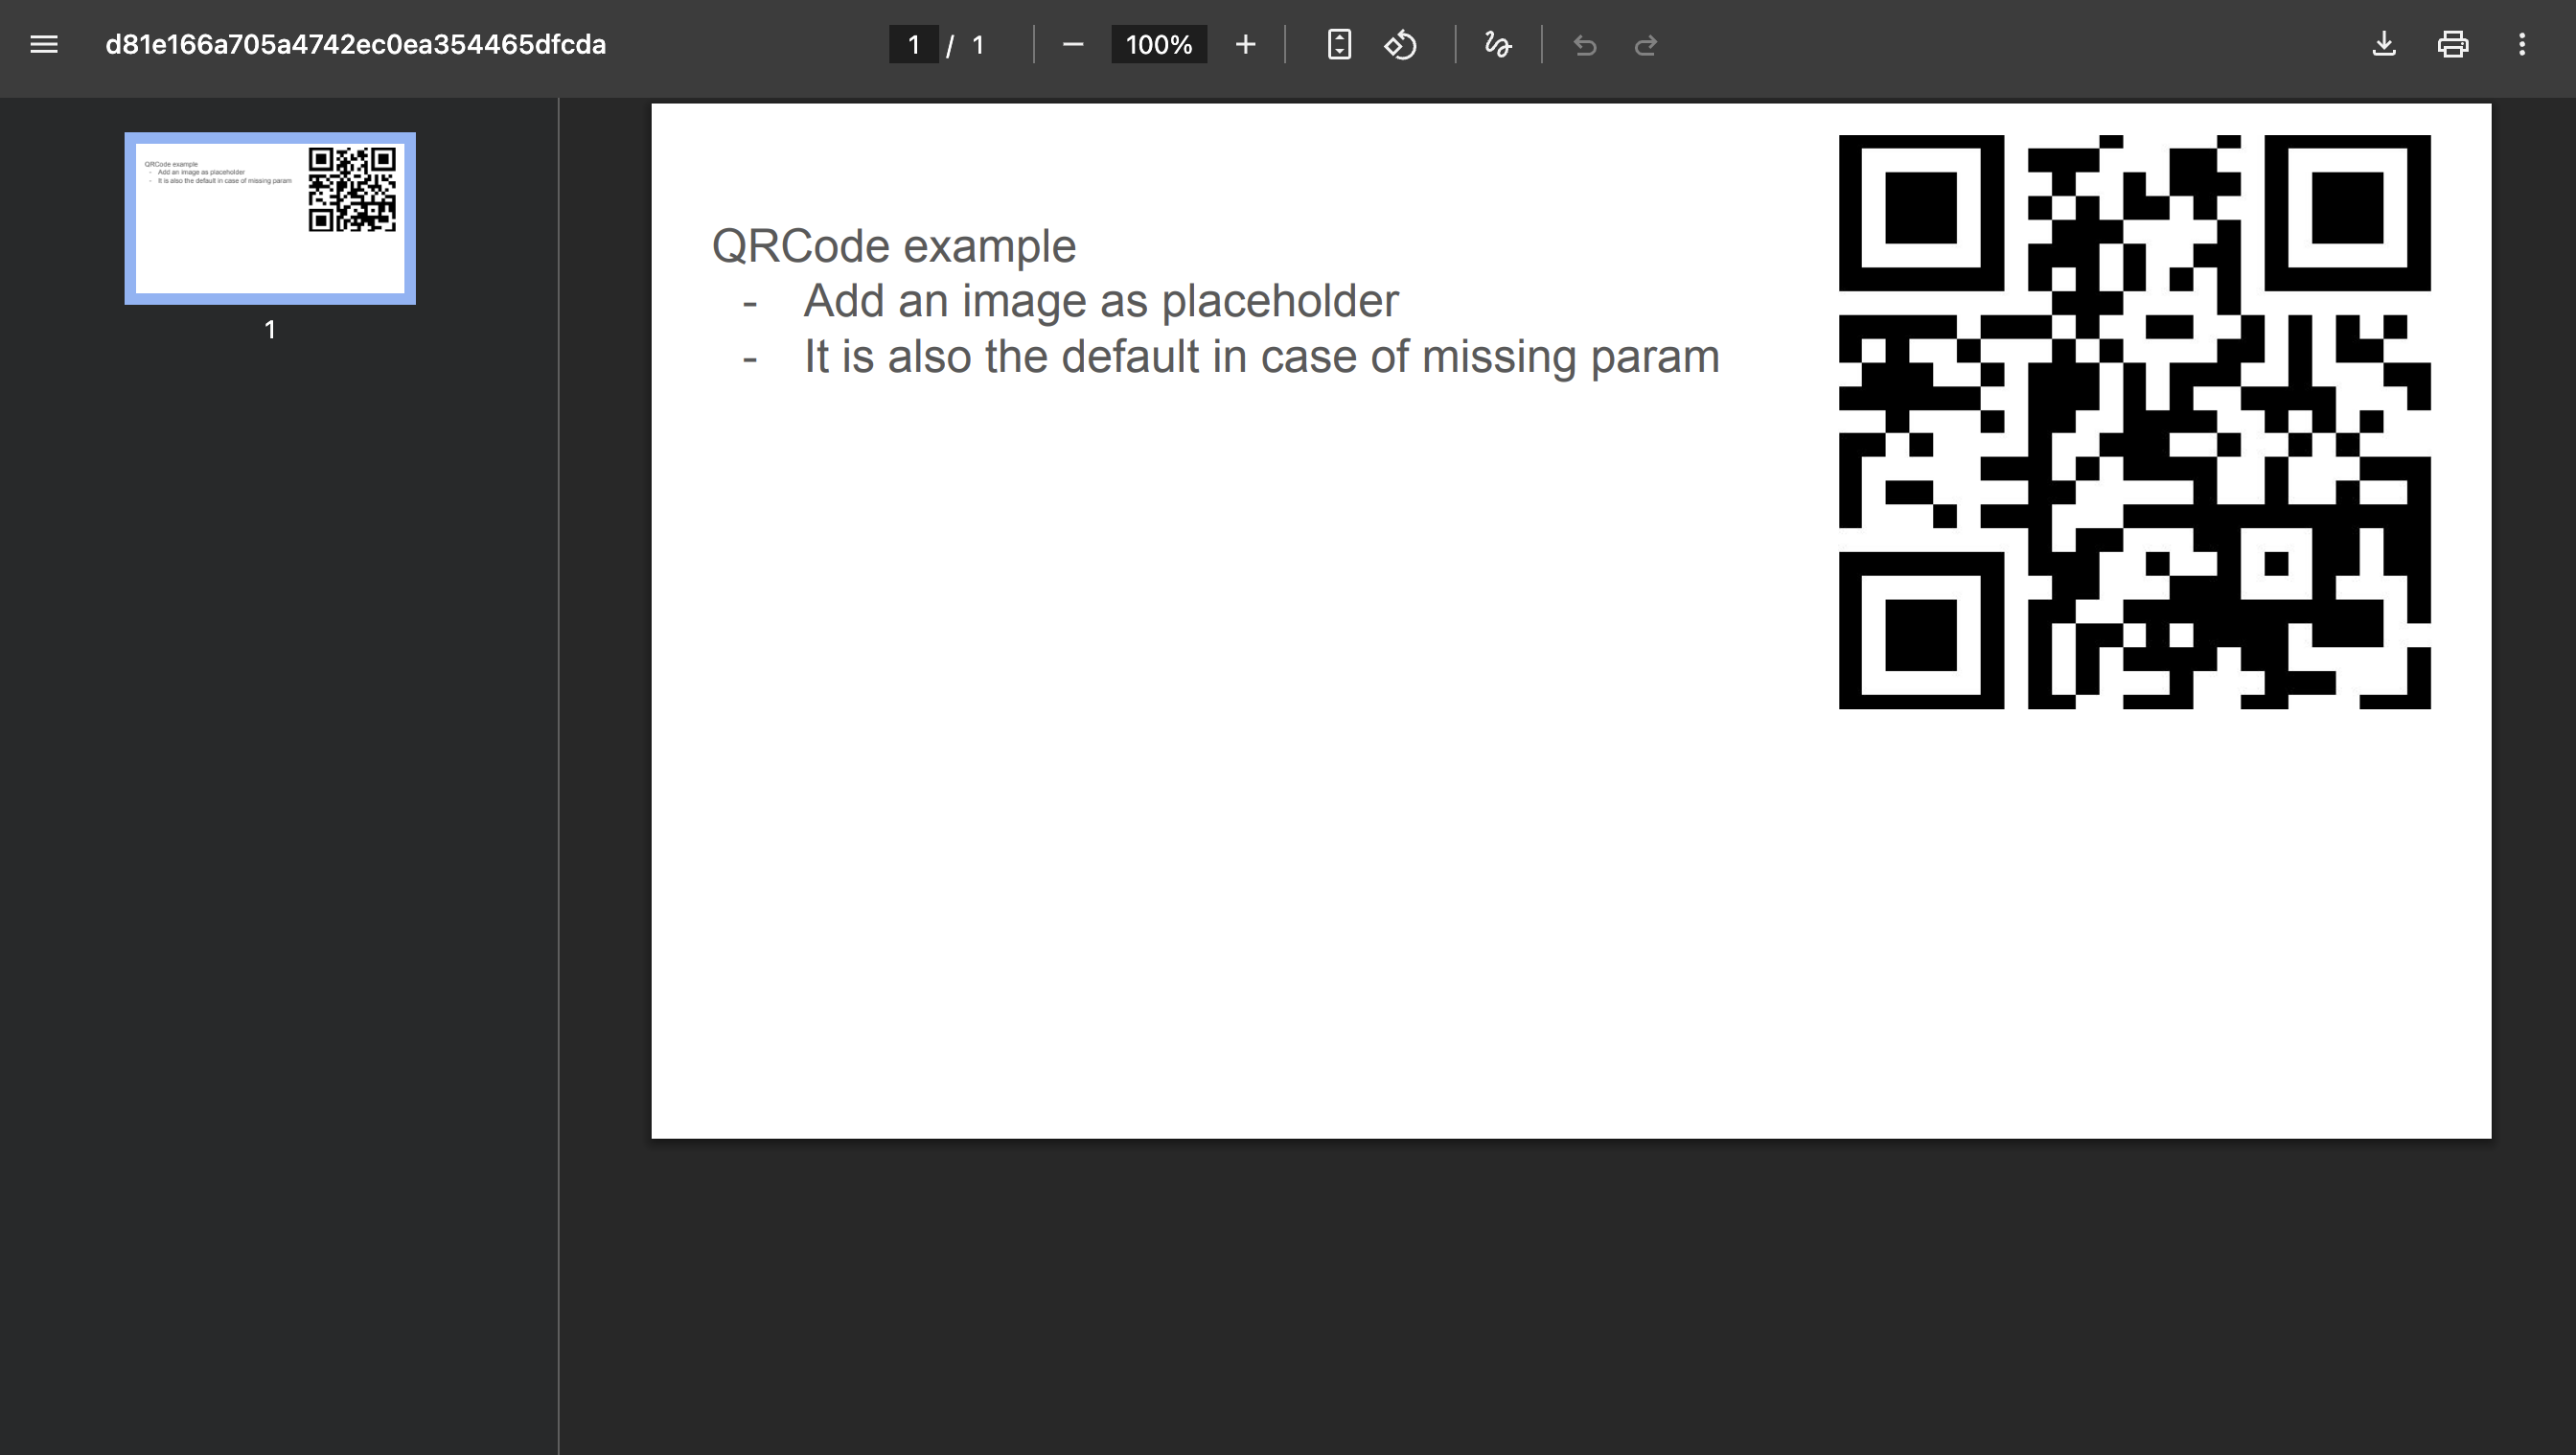Click the QR code image in the document
Screen dimensions: 2576x1455
[2134, 421]
